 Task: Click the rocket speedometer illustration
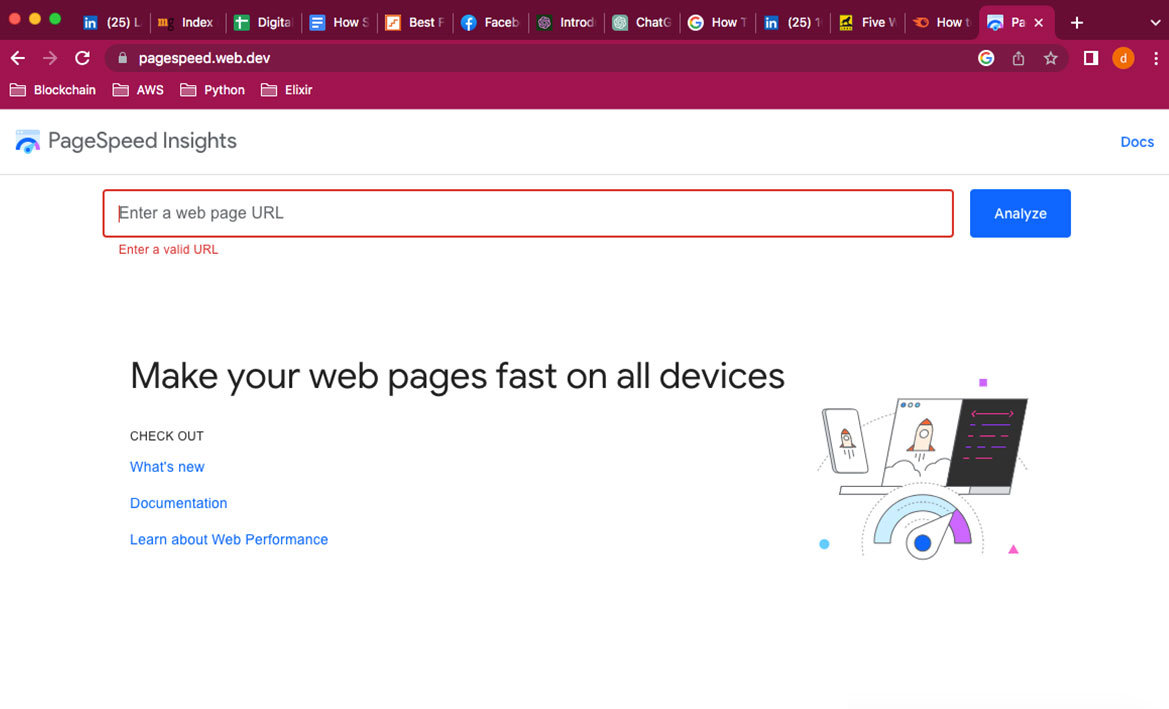point(923,470)
